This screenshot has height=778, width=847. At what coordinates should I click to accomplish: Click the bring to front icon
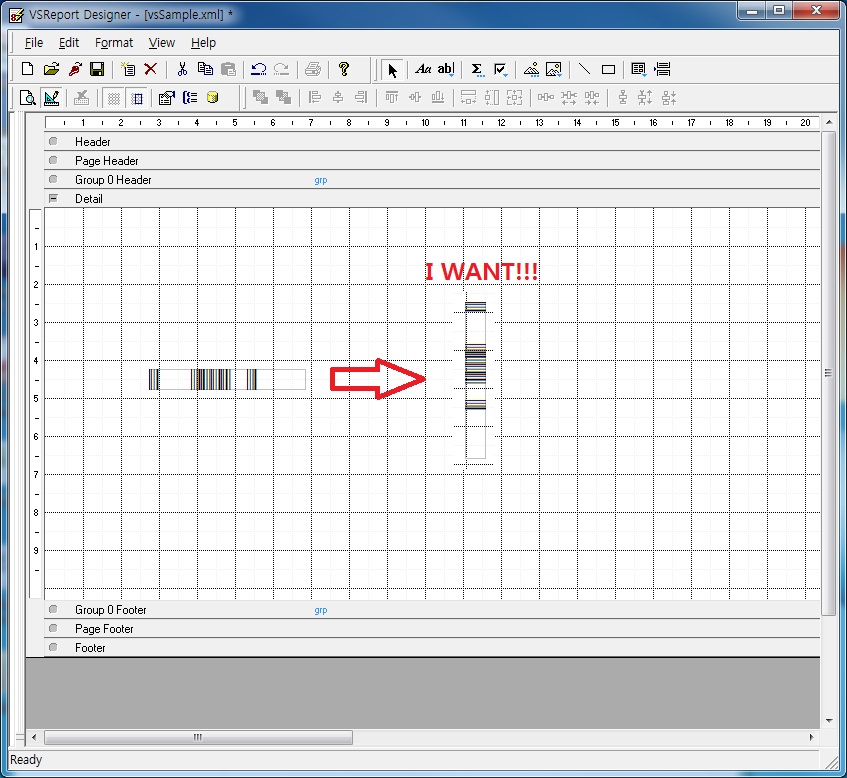(x=260, y=98)
